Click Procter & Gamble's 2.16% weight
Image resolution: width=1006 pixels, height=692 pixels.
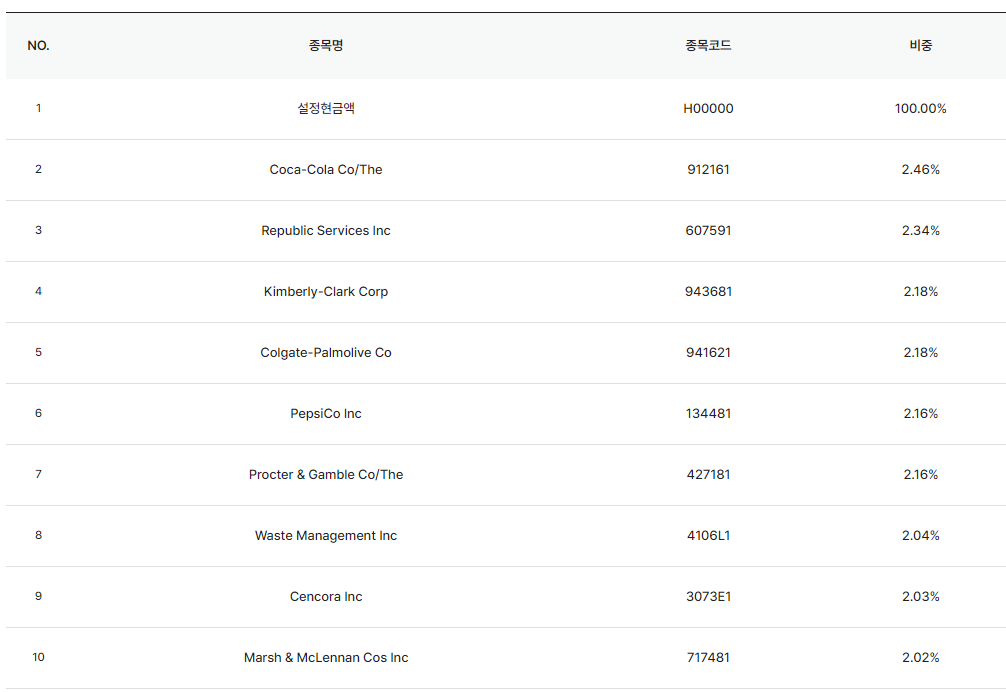click(x=921, y=474)
